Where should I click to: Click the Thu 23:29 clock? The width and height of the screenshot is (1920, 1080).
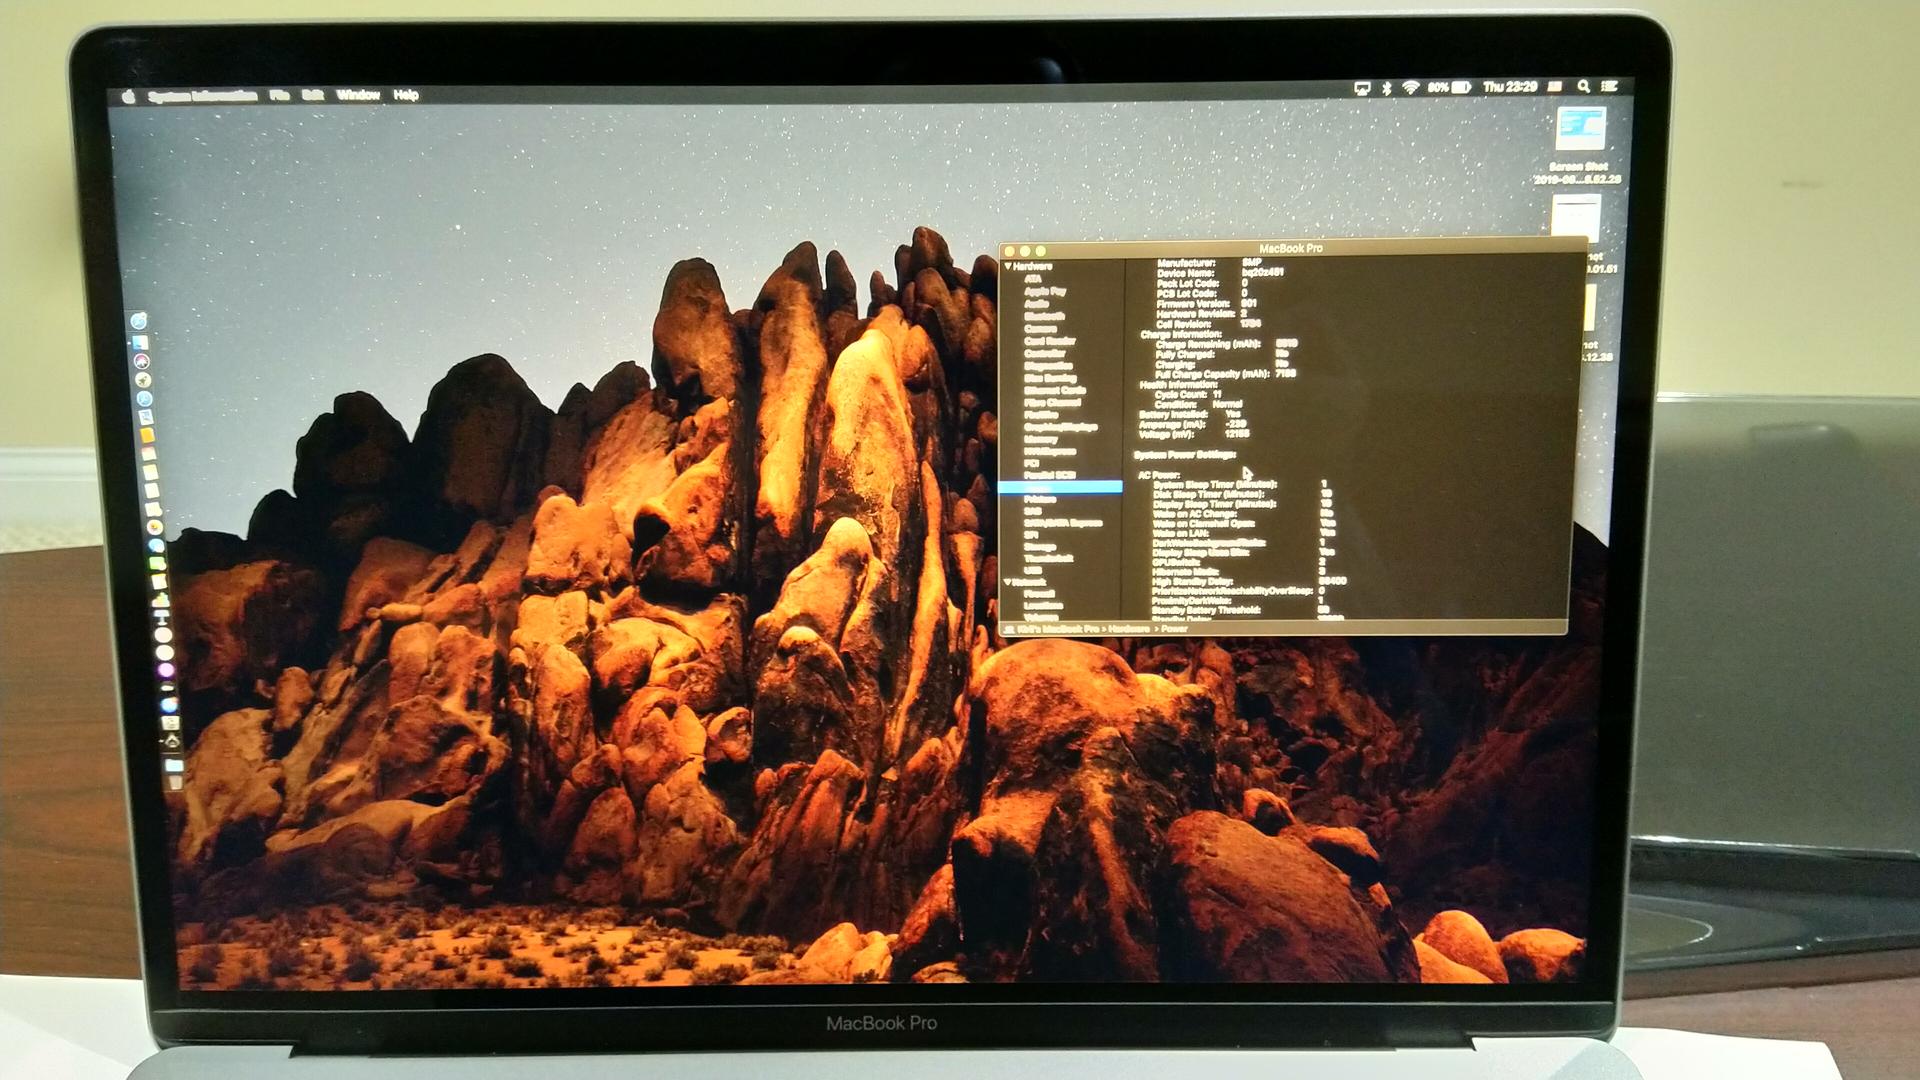(1510, 87)
